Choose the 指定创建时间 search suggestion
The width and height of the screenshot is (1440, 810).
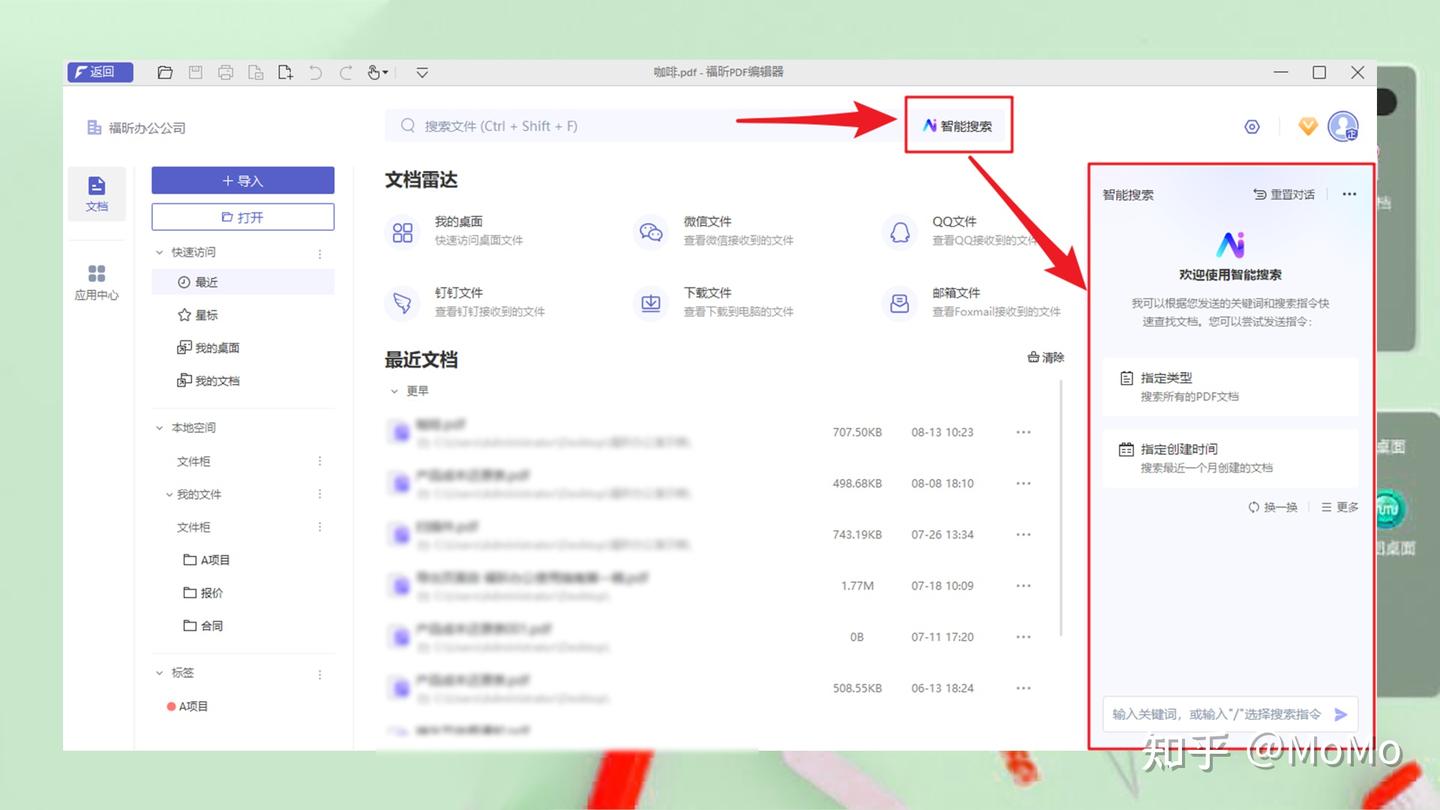pos(1230,458)
